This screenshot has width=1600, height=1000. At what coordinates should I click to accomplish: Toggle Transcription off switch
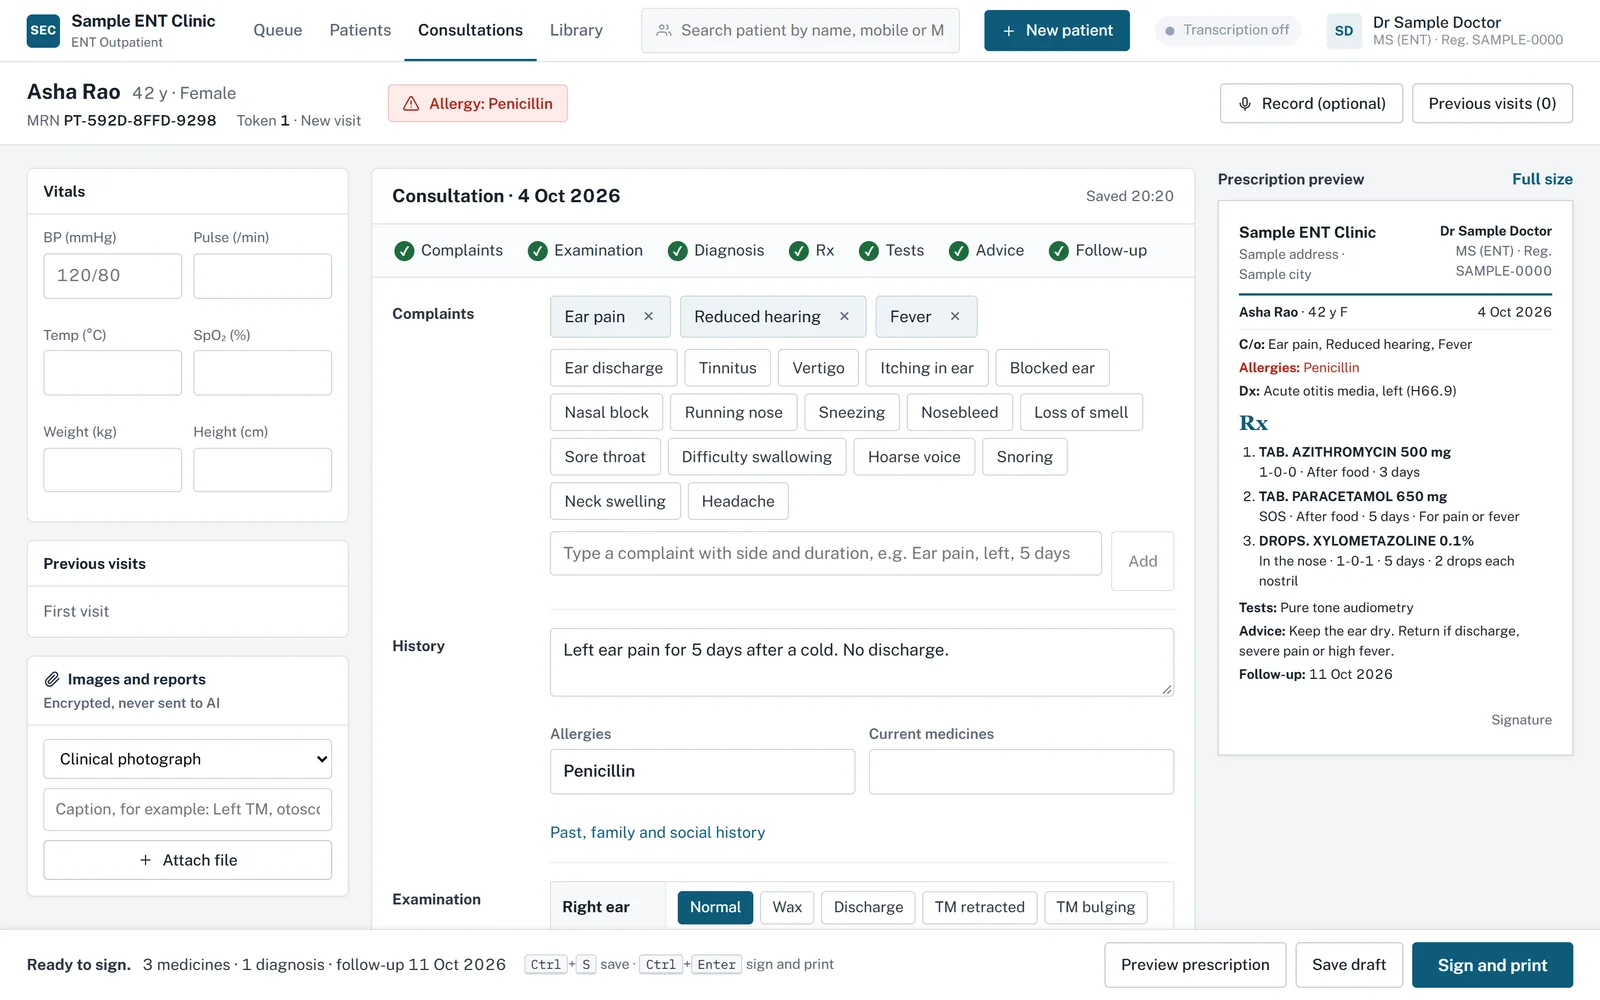tap(1227, 31)
